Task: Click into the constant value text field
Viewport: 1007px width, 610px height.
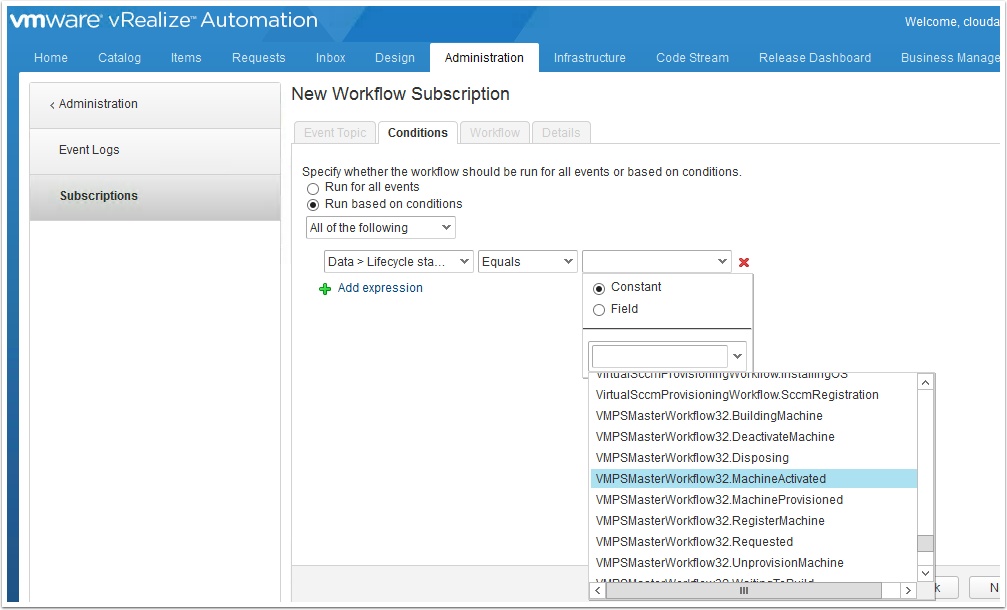Action: pos(660,356)
